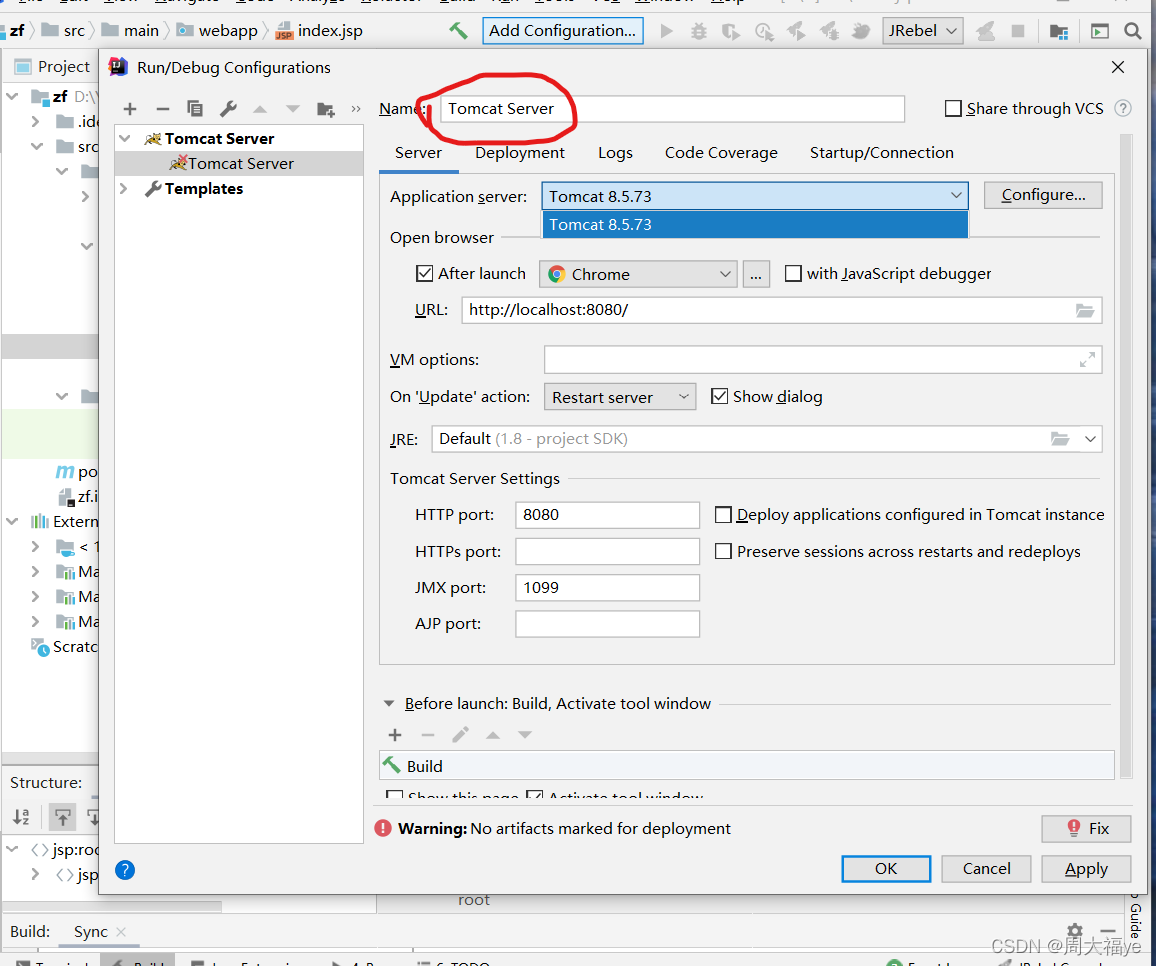This screenshot has height=966, width=1156.
Task: Click the empty AJP port field
Action: tap(607, 624)
